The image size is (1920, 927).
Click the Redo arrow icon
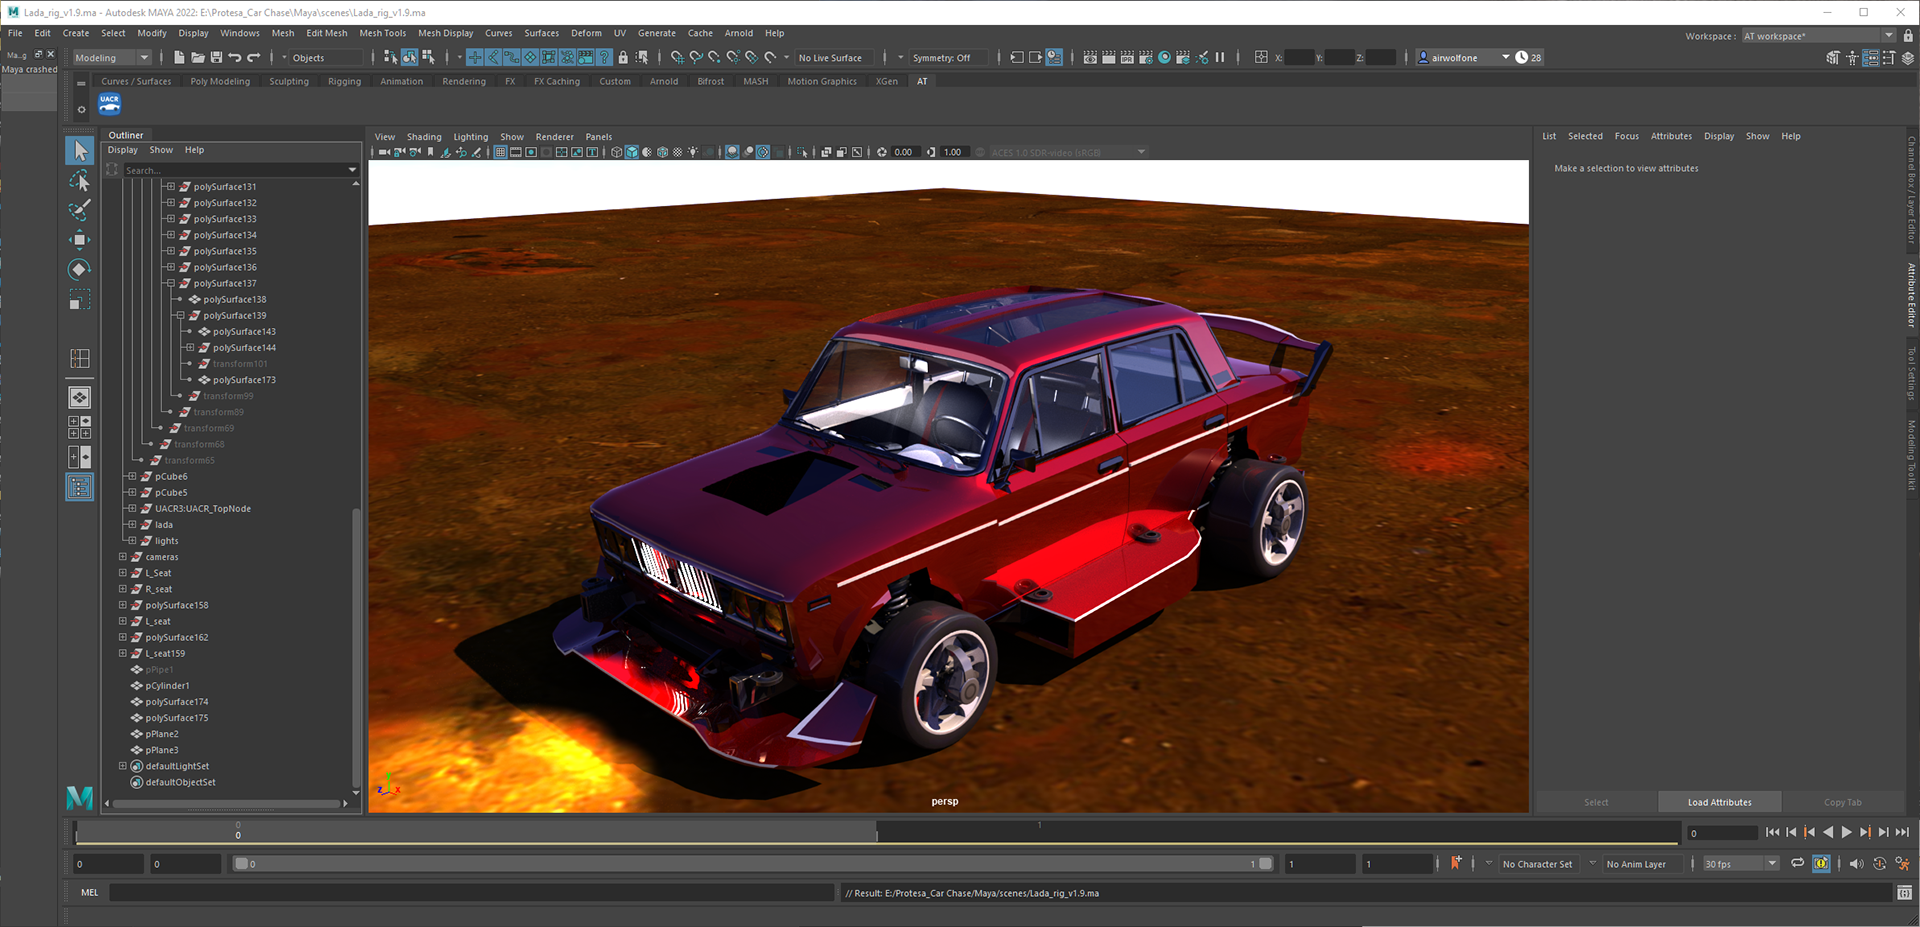(253, 58)
